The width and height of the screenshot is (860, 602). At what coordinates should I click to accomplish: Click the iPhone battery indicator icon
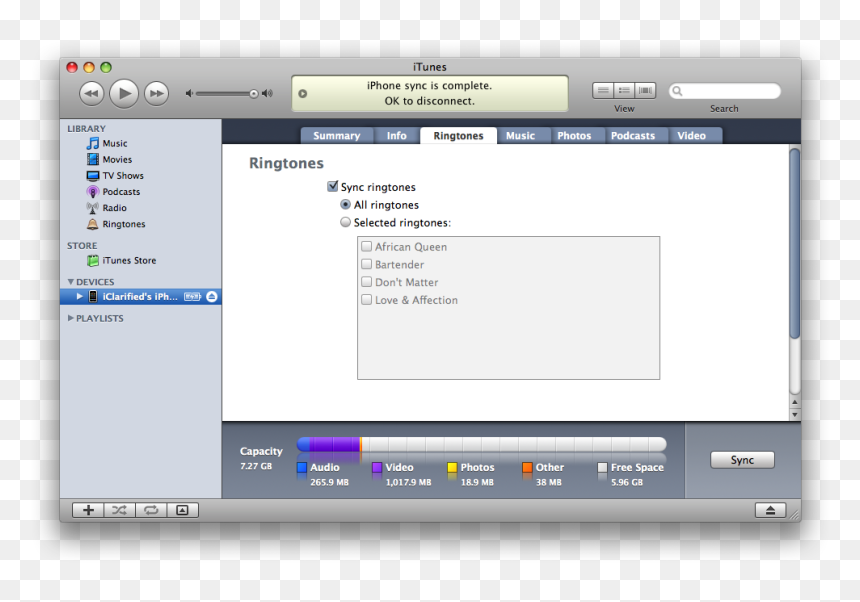point(193,297)
